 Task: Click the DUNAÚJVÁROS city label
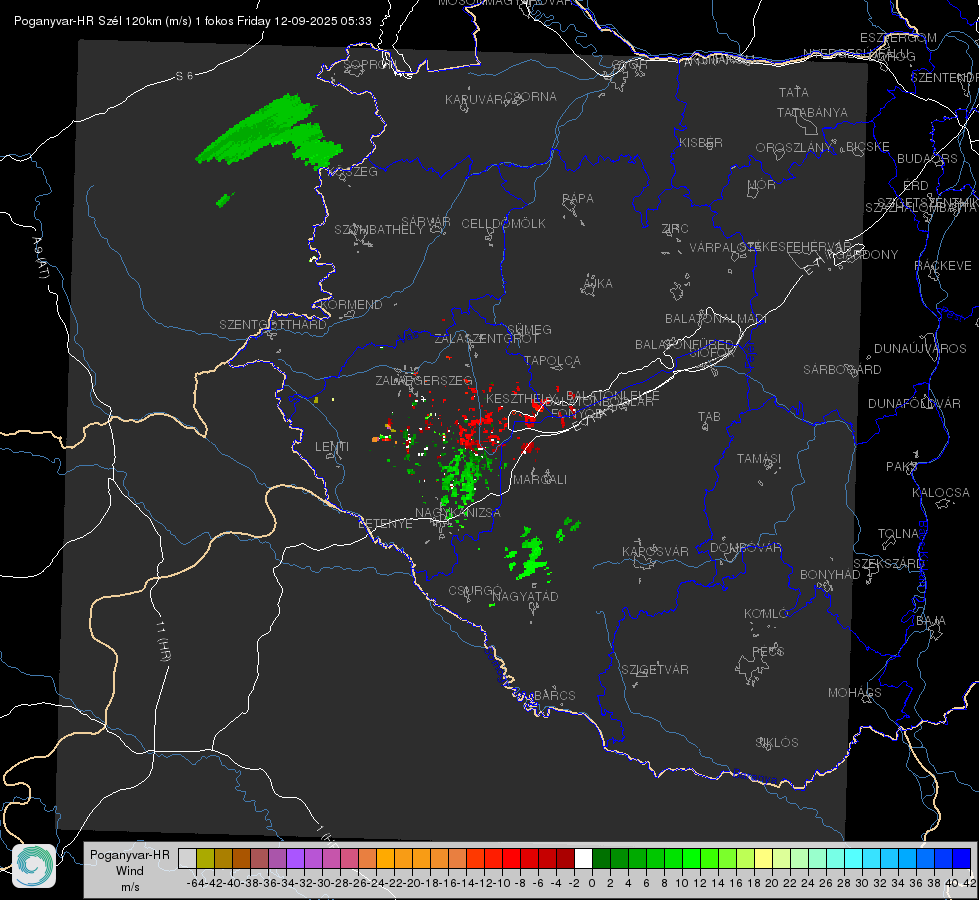[920, 349]
